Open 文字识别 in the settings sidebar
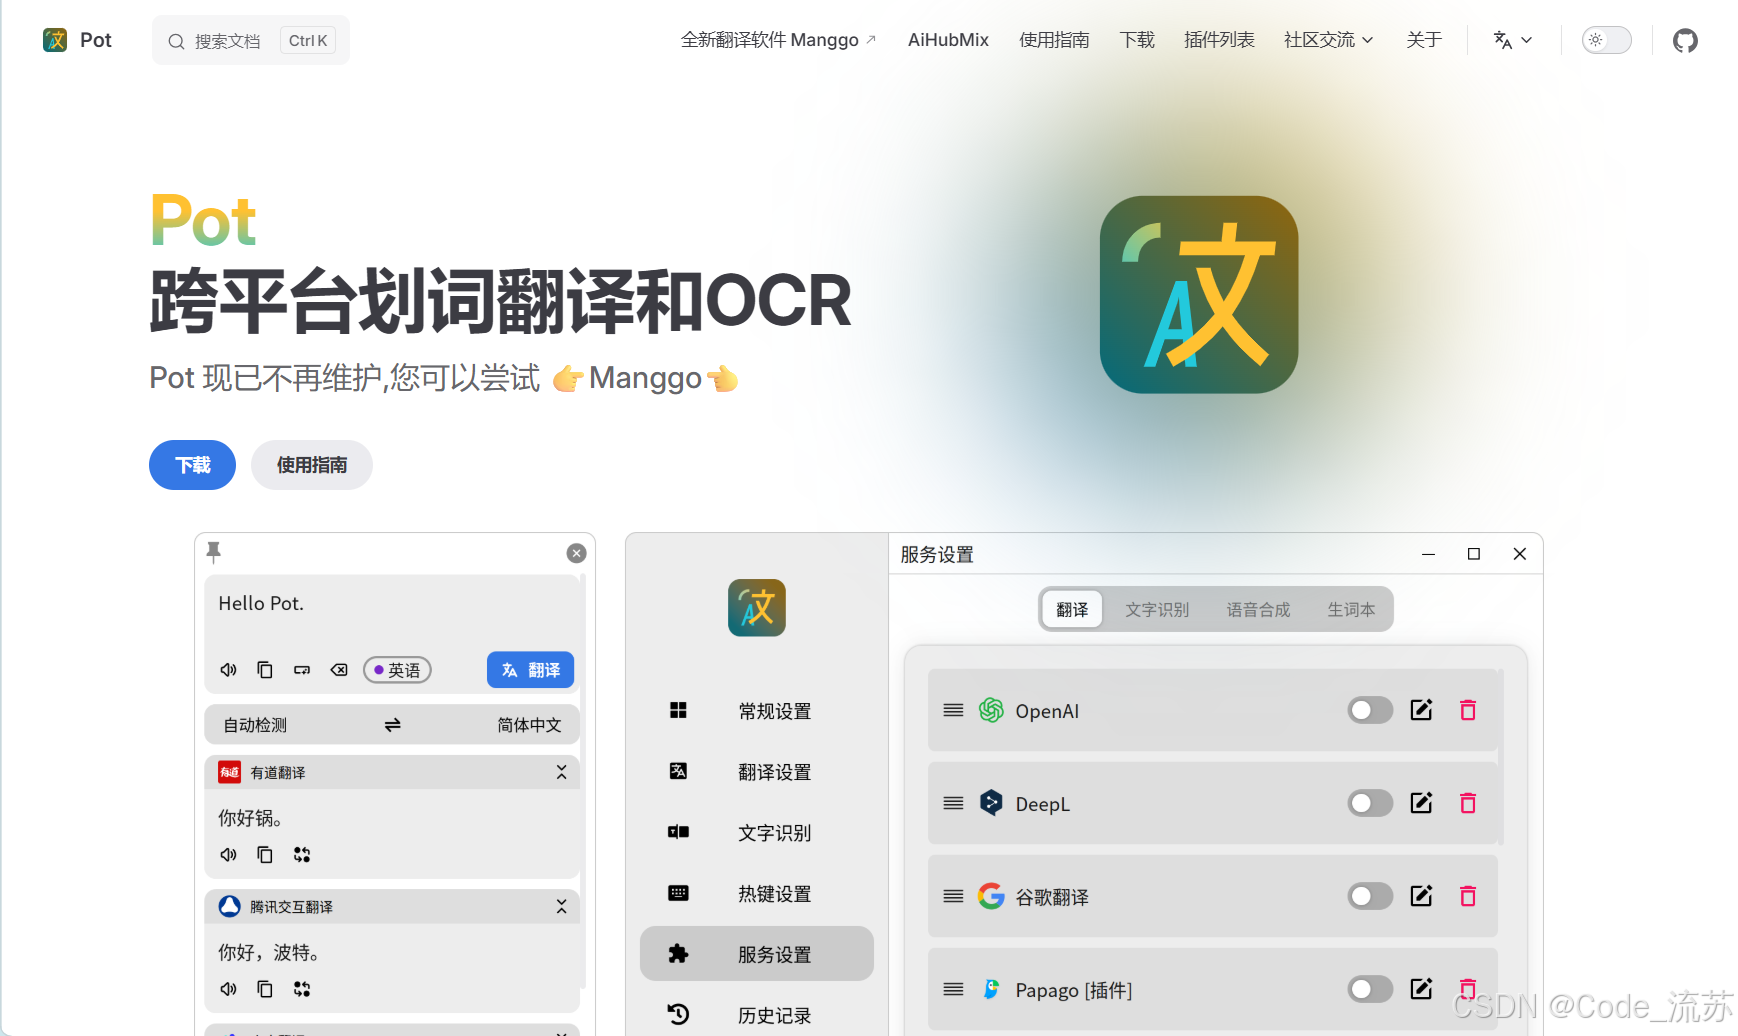The height and width of the screenshot is (1036, 1738). (x=757, y=833)
